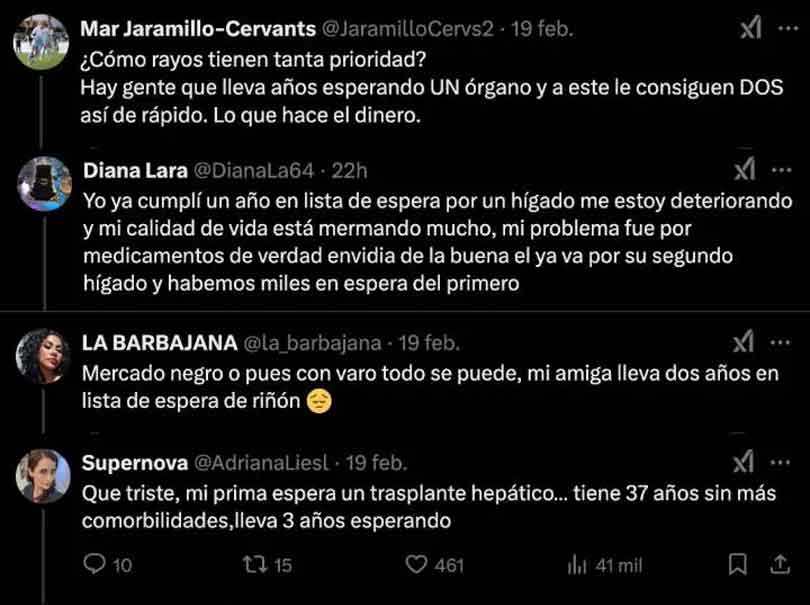Open Grok analysis on Supernova's tweet
The image size is (810, 605).
tap(743, 463)
